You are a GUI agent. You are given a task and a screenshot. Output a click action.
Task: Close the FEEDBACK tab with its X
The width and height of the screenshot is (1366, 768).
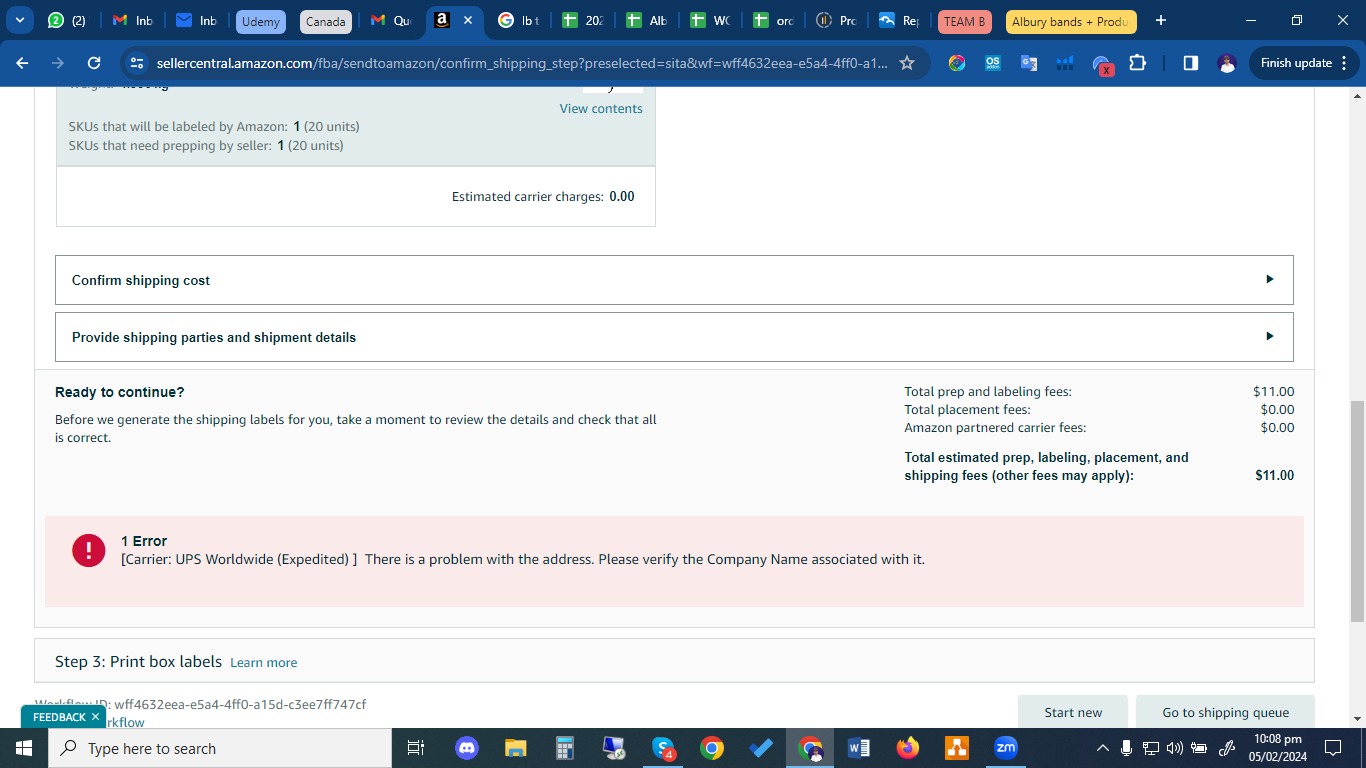click(96, 717)
